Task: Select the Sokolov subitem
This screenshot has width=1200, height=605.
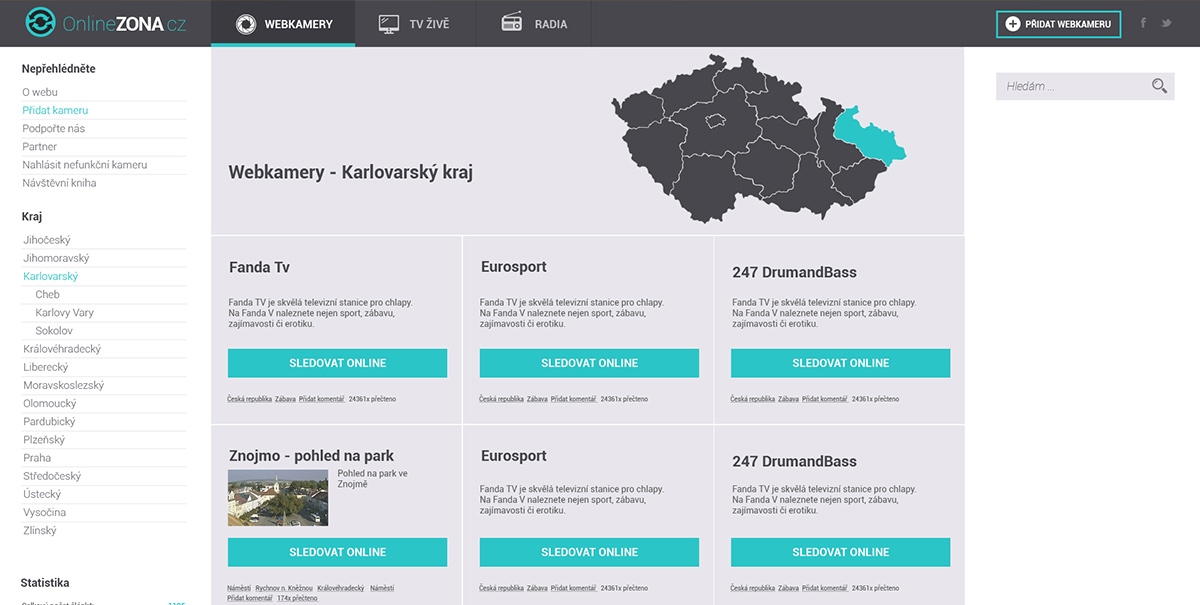Action: [x=53, y=330]
